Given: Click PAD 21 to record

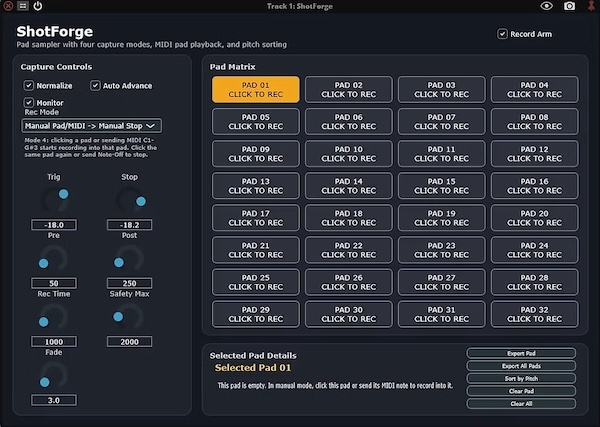Looking at the screenshot, I should (256, 250).
